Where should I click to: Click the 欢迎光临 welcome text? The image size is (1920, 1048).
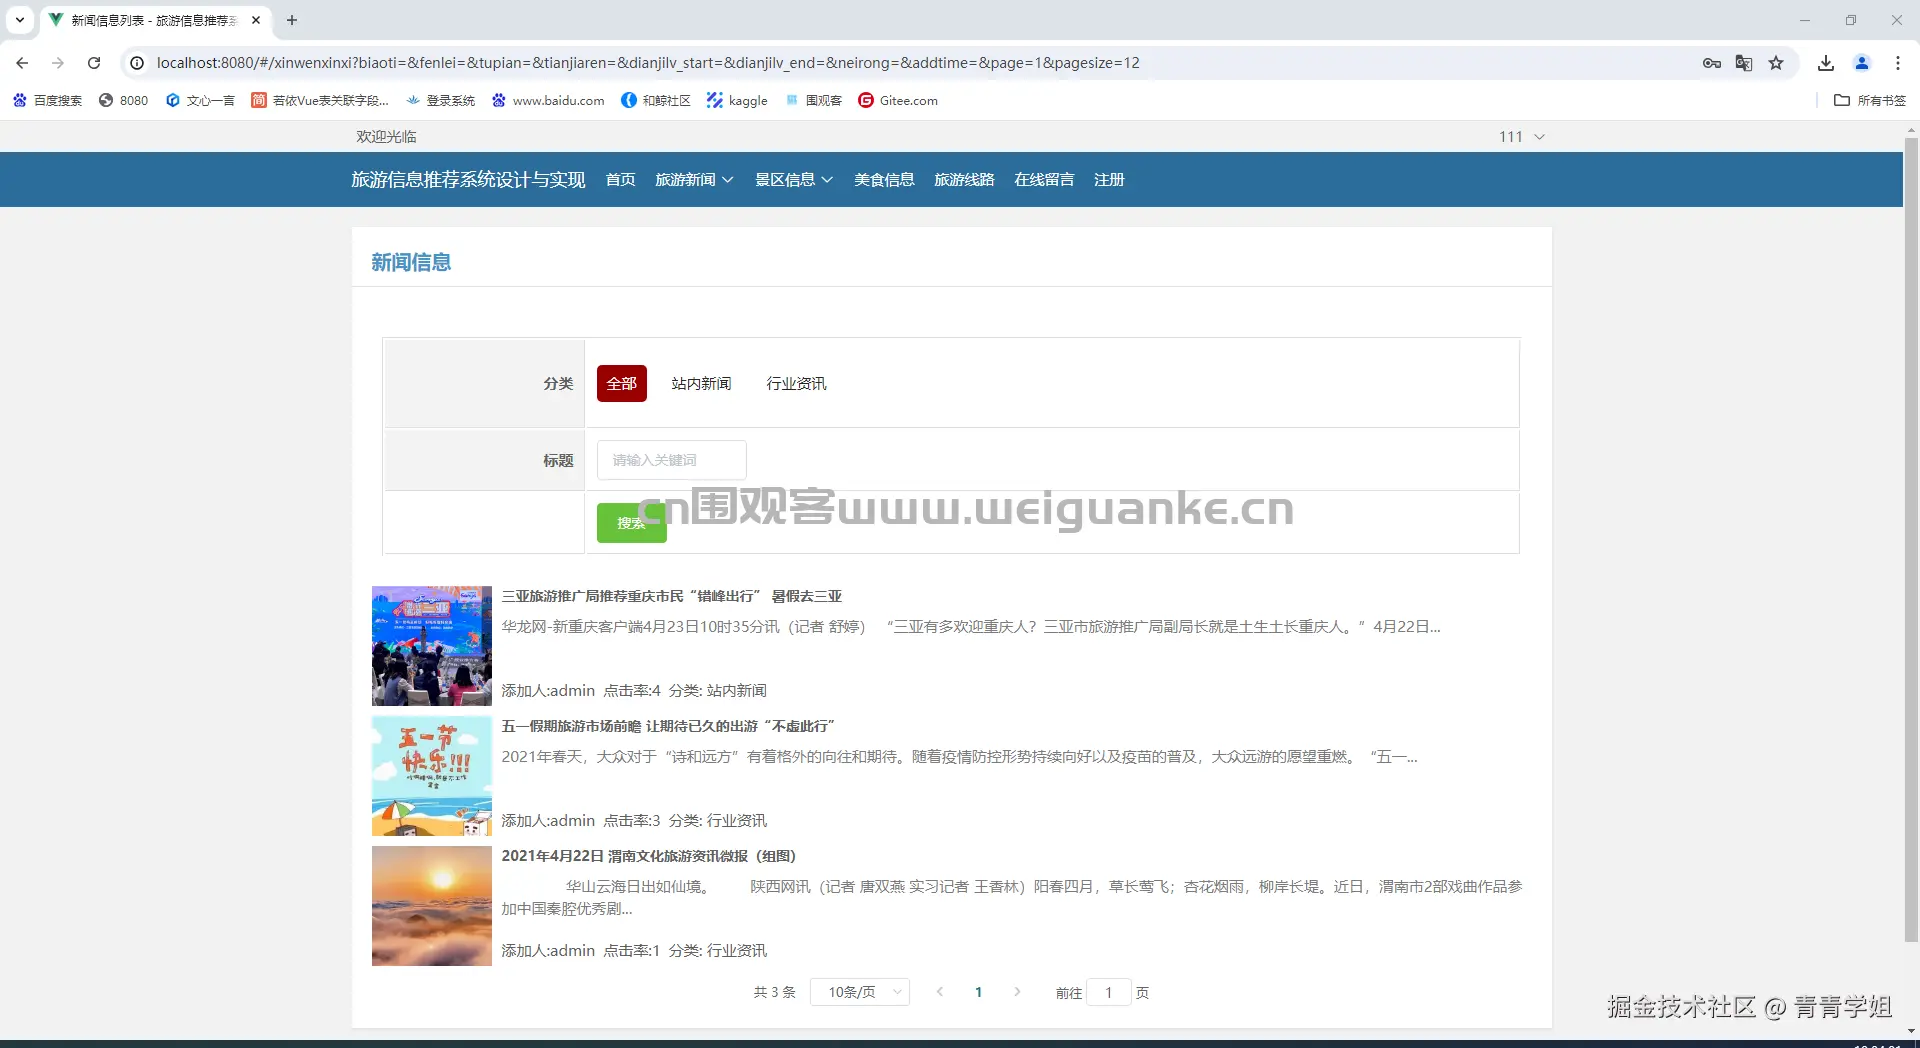386,137
